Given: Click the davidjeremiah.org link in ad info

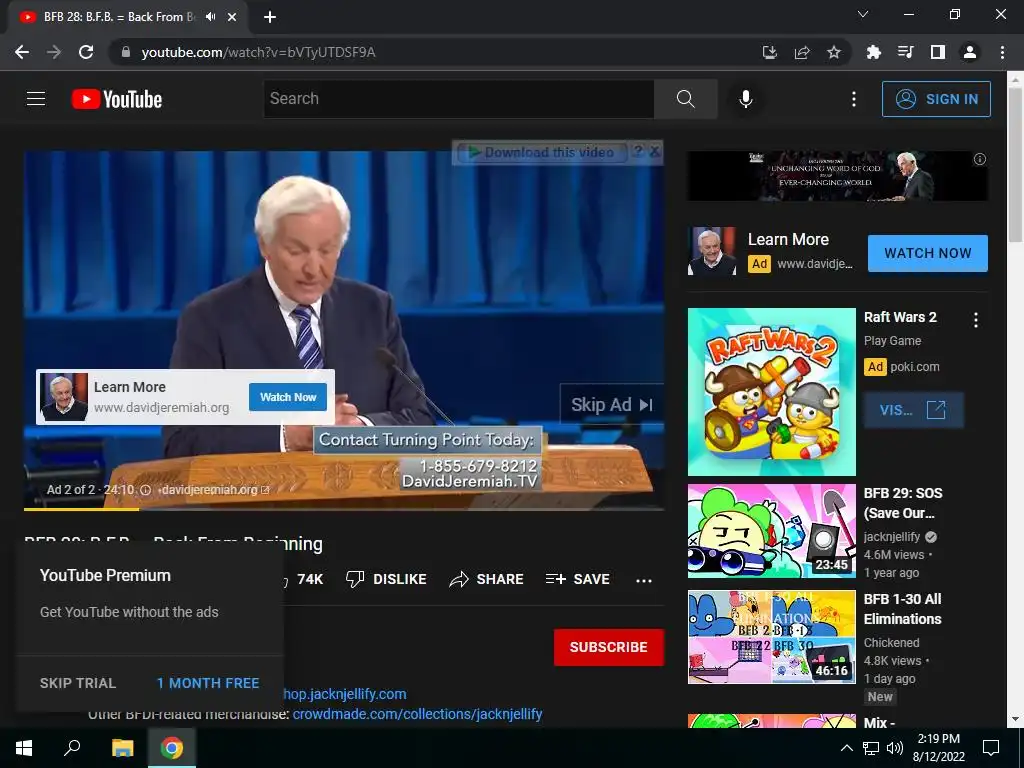Looking at the screenshot, I should point(214,490).
